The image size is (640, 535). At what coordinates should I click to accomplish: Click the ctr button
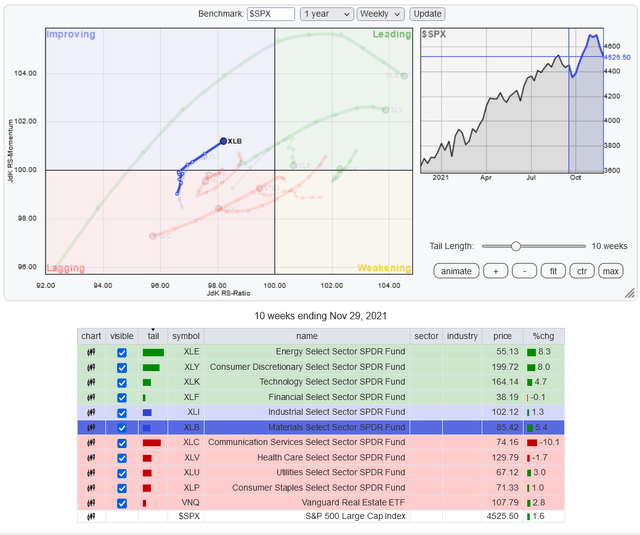(582, 271)
